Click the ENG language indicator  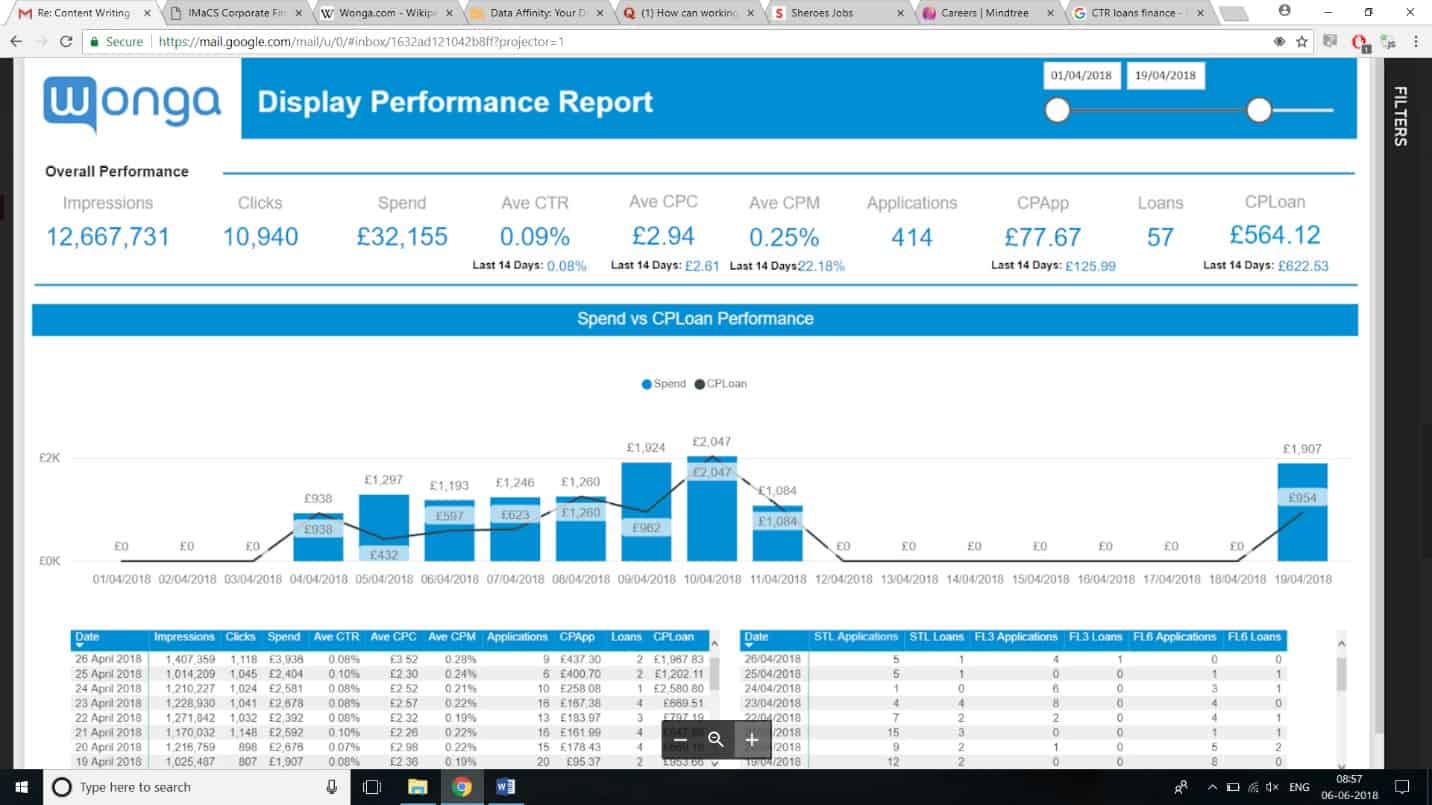[1299, 787]
